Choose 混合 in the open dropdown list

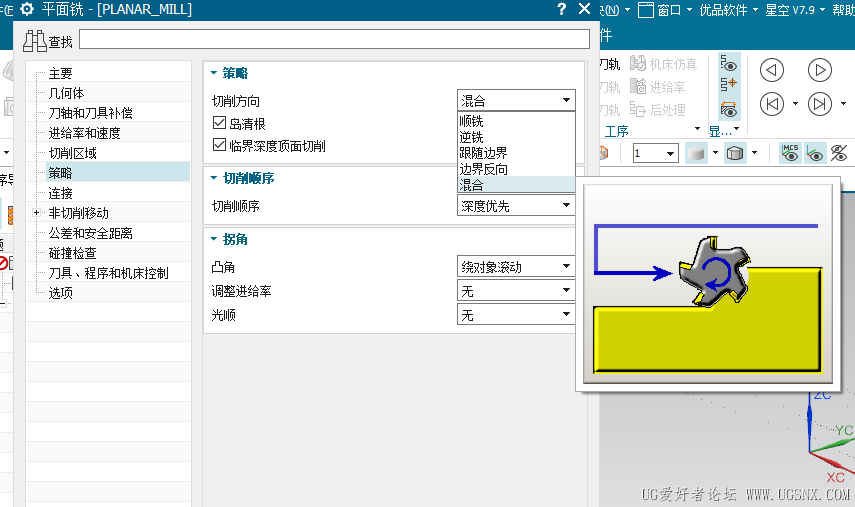pyautogui.click(x=516, y=185)
